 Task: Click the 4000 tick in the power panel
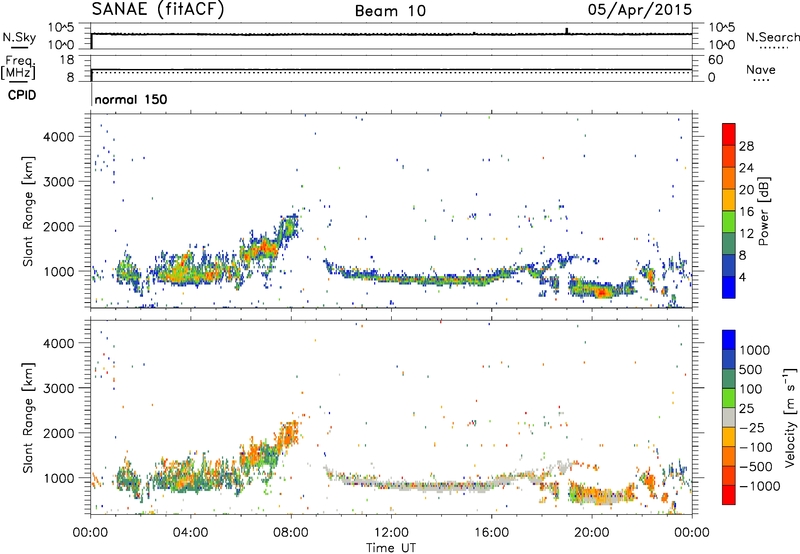59,137
